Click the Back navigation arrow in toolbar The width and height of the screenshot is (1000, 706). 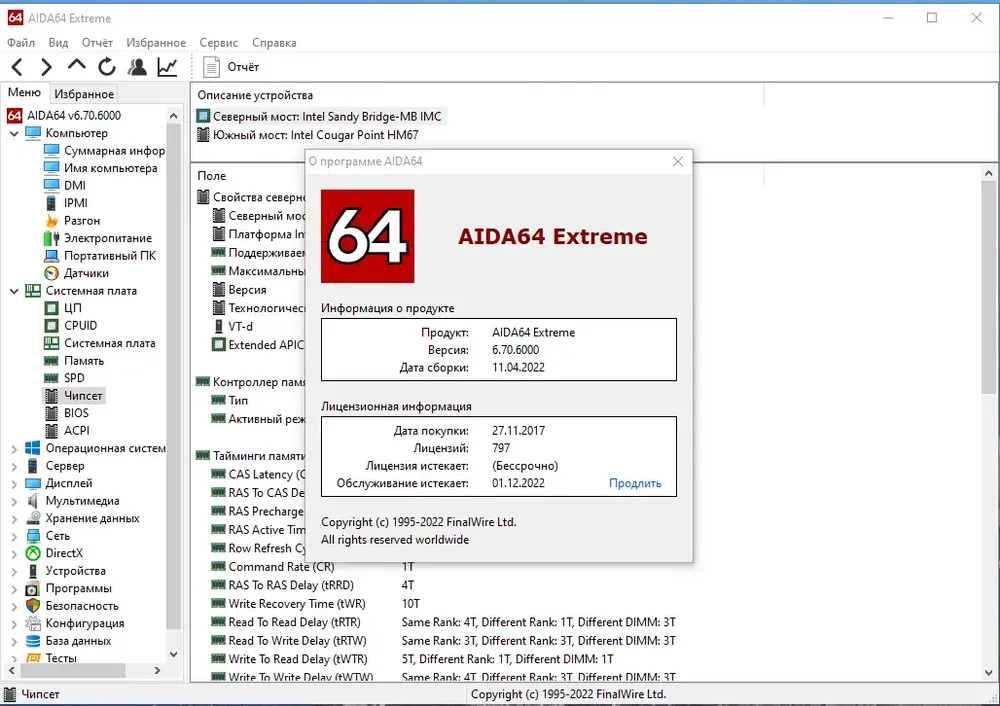point(17,67)
